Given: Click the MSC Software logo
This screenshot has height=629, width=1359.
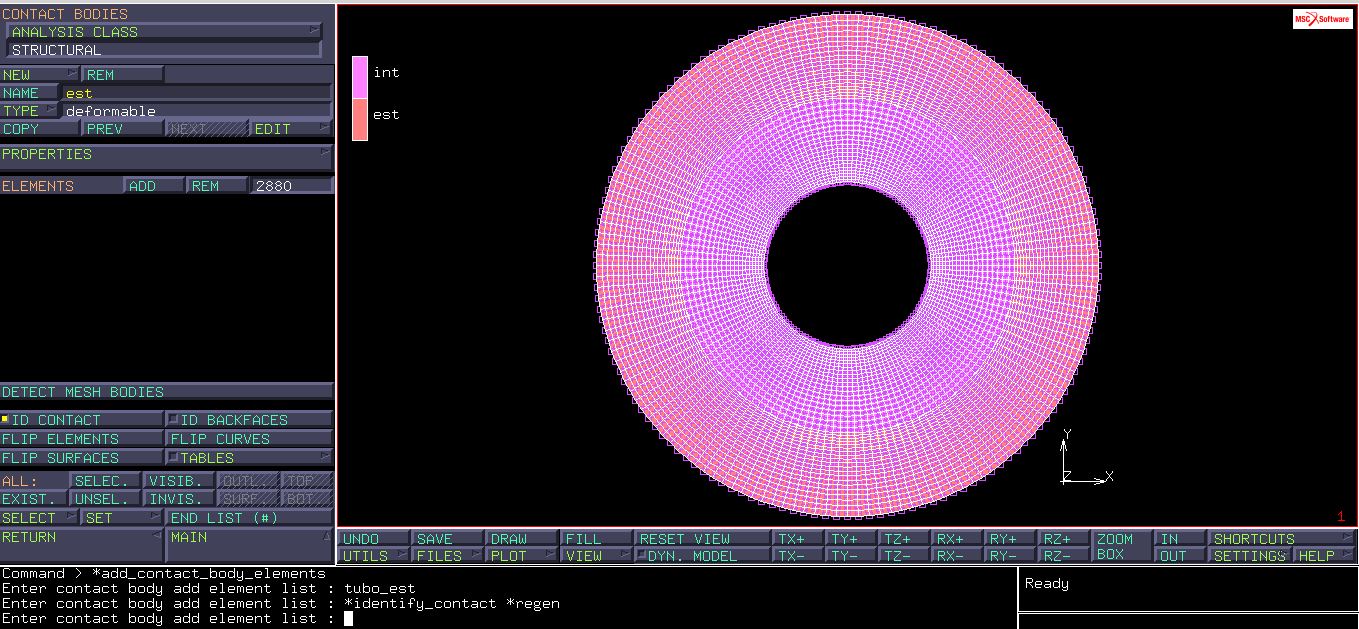Looking at the screenshot, I should tap(1321, 19).
